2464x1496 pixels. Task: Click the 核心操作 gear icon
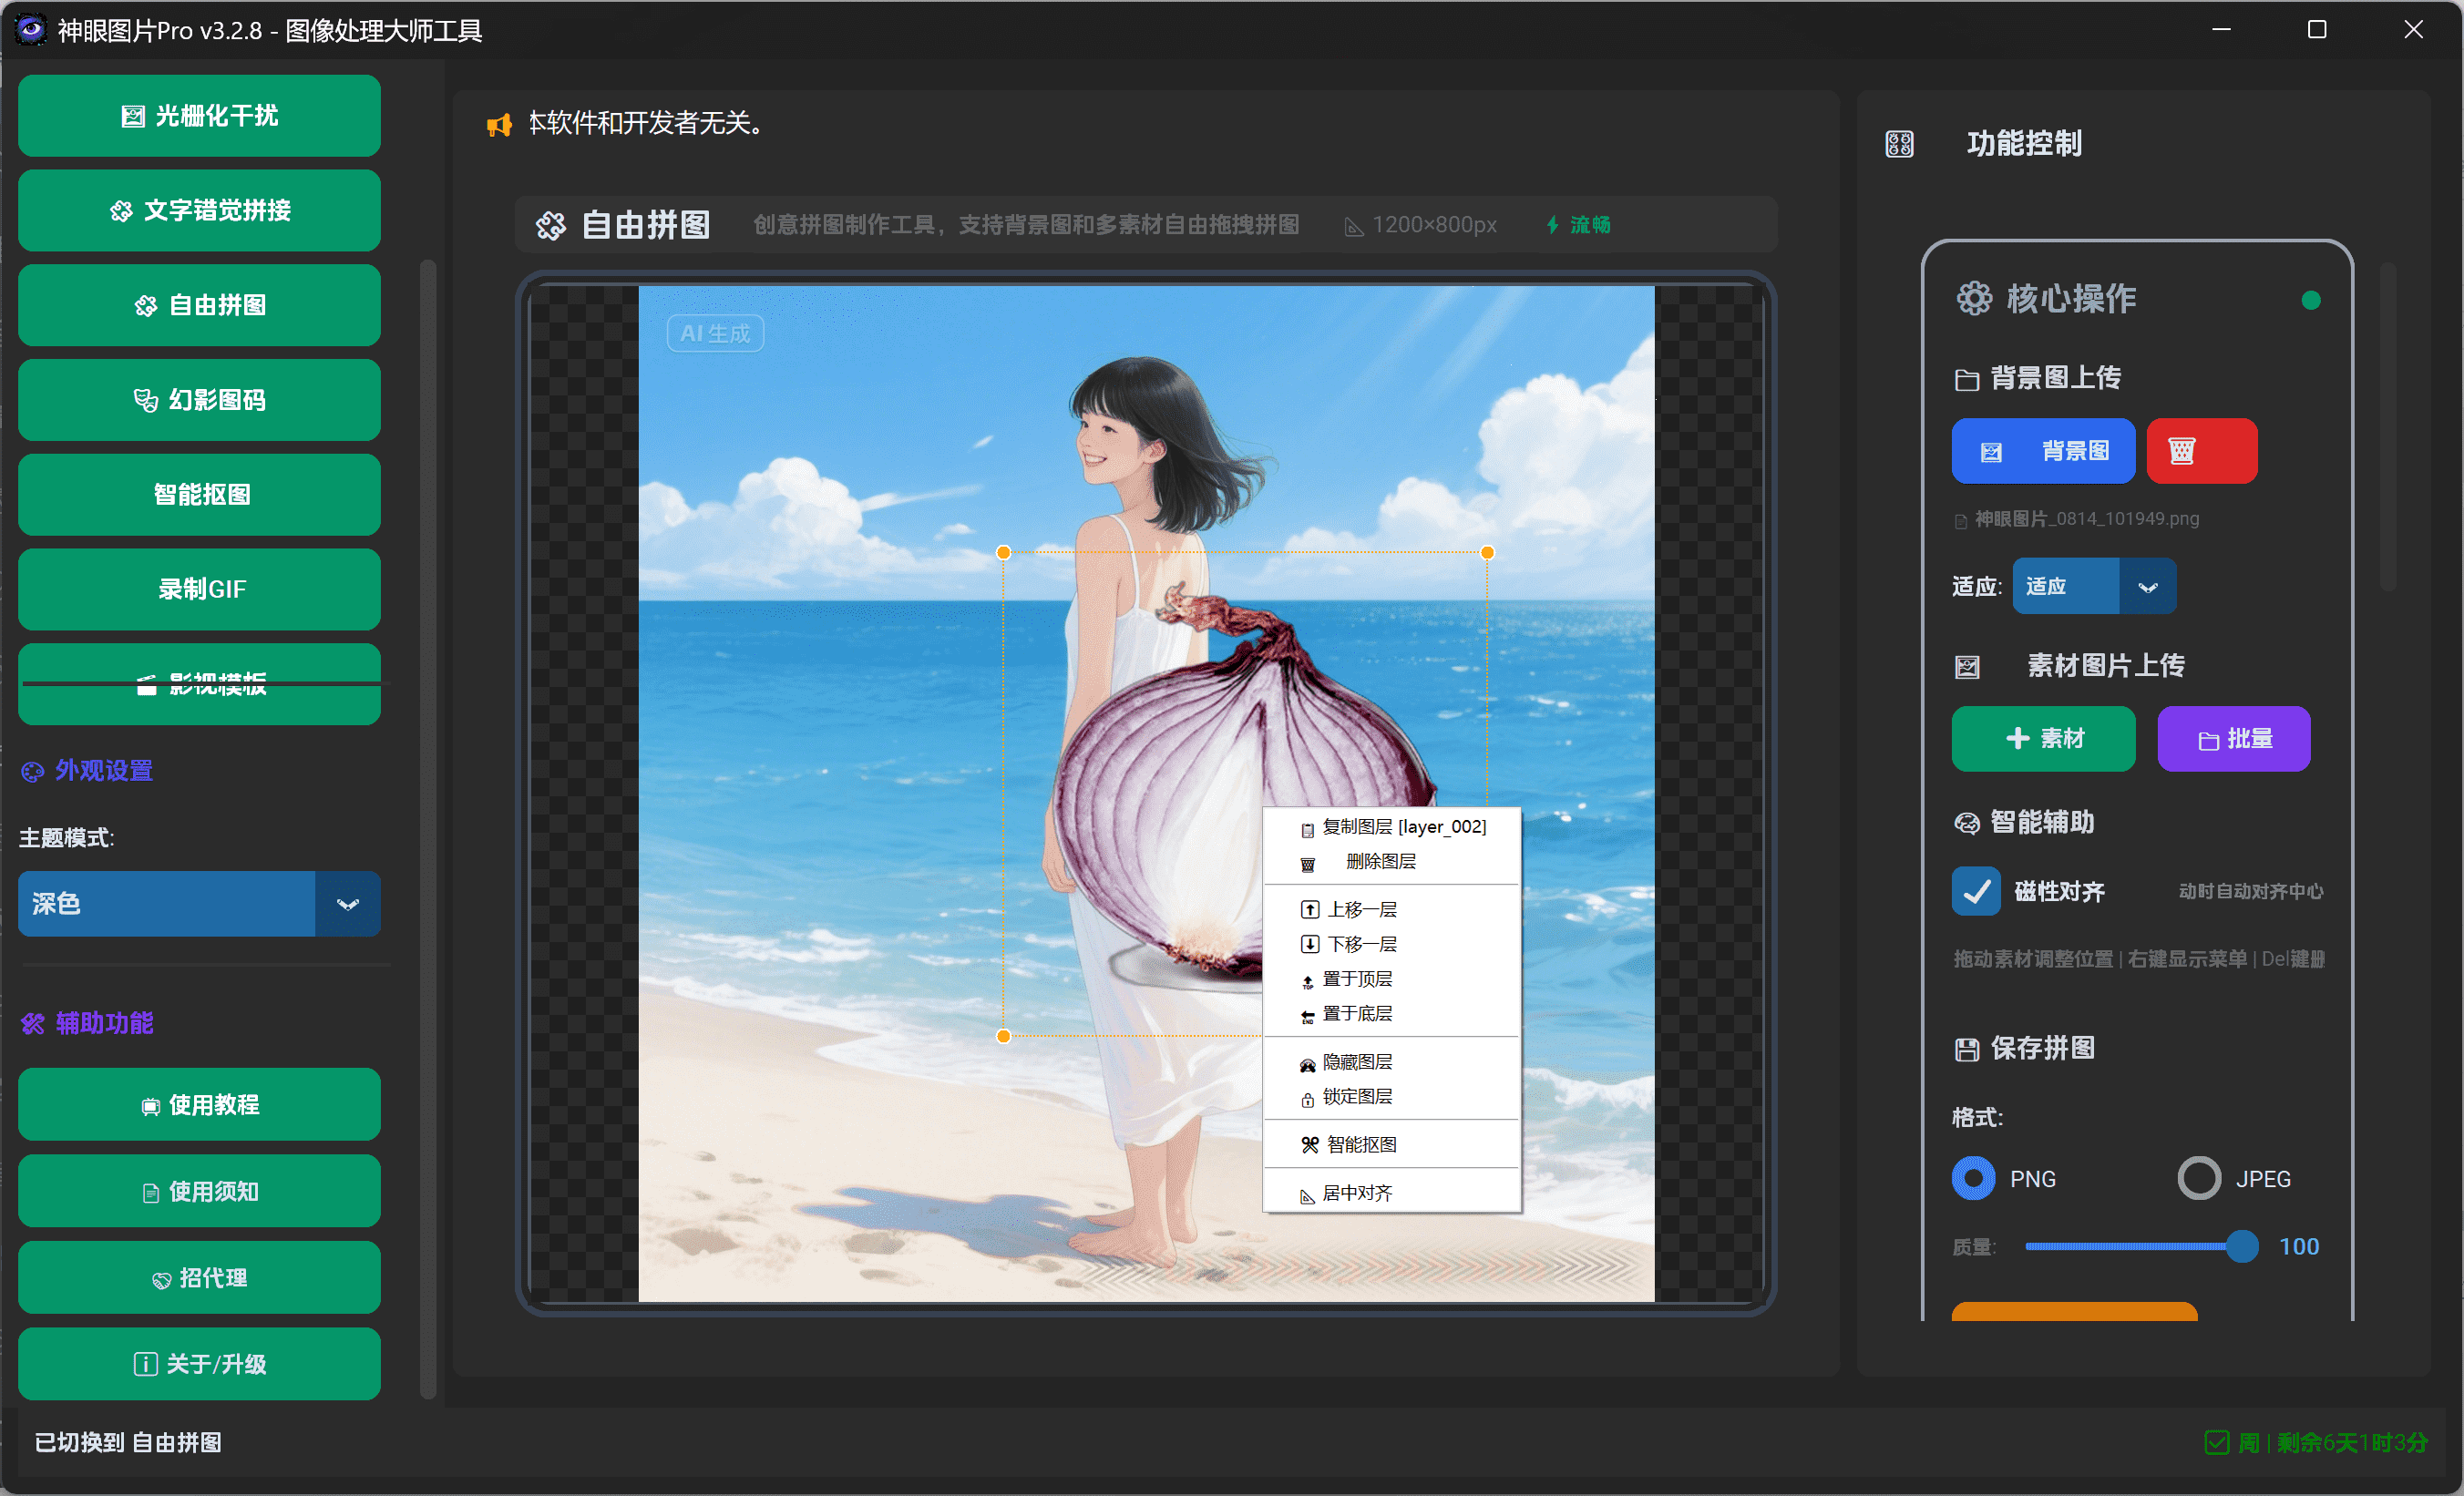coord(1973,298)
